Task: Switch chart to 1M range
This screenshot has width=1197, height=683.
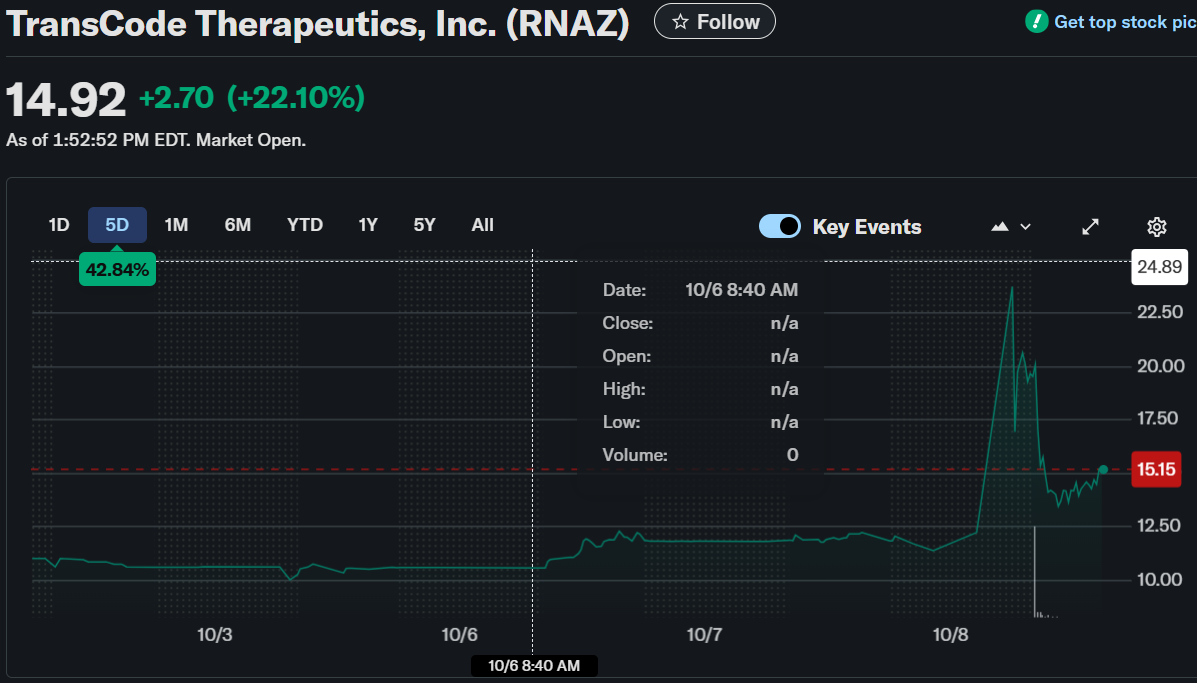Action: coord(176,225)
